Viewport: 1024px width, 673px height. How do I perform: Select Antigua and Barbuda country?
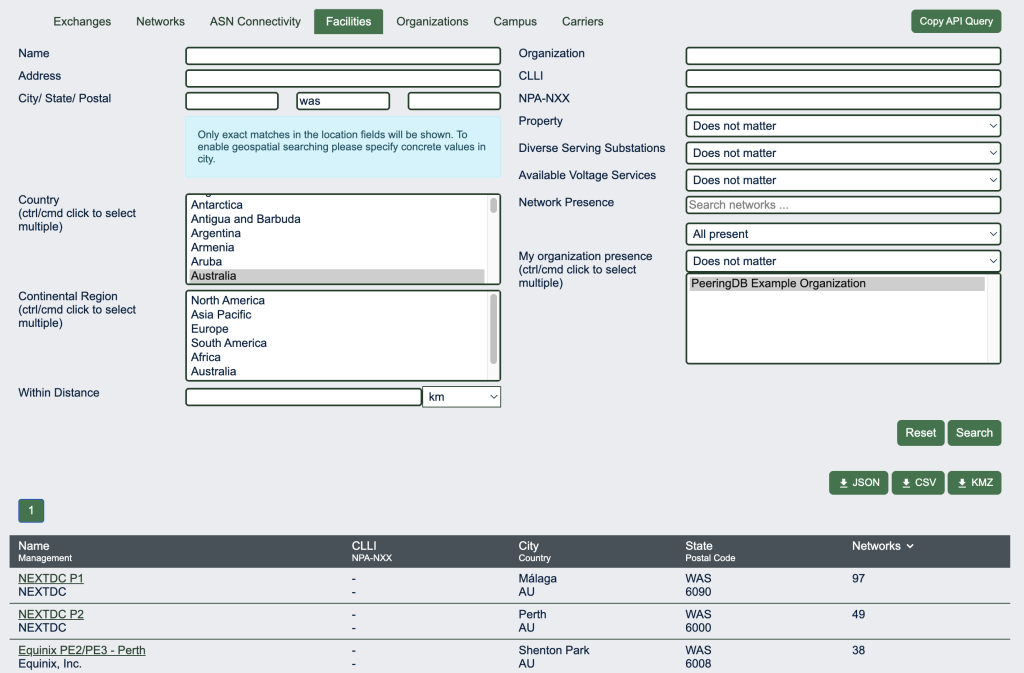click(336, 219)
